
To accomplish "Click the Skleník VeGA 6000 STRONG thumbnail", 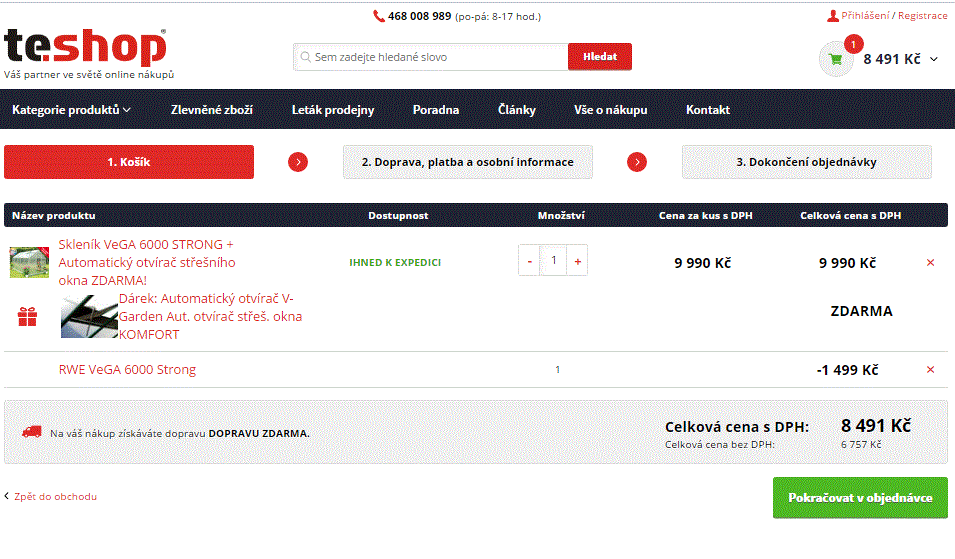I will [x=29, y=262].
